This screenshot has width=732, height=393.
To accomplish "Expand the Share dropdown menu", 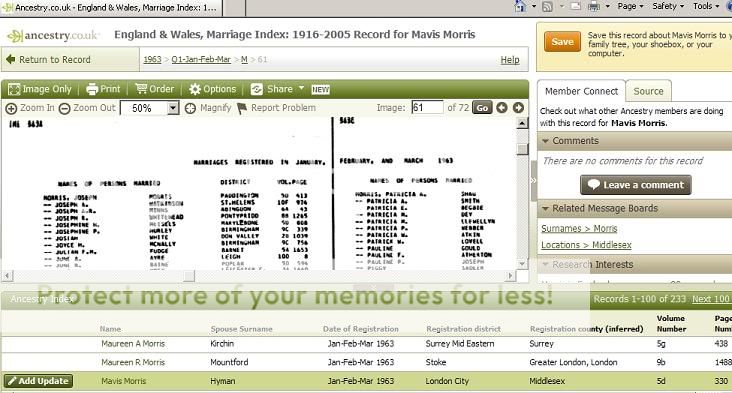I will (301, 88).
